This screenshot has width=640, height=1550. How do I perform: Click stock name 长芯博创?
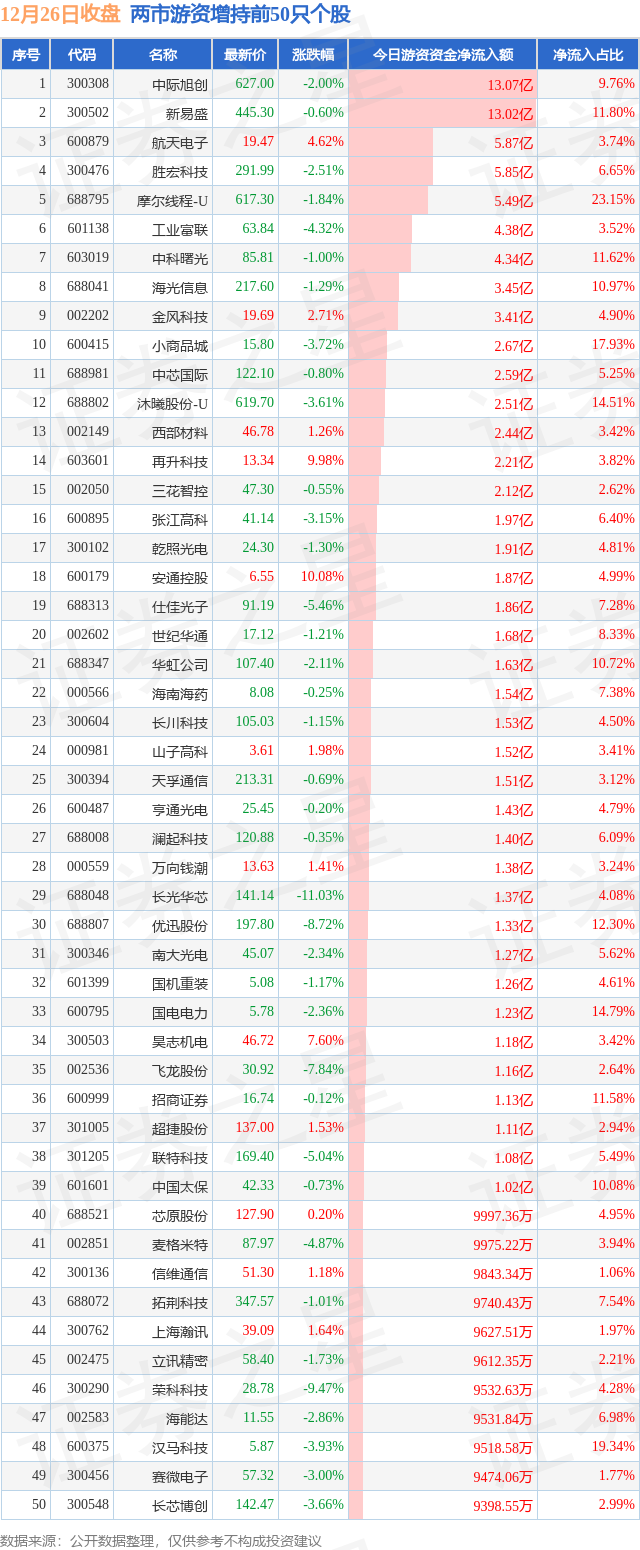click(180, 1505)
